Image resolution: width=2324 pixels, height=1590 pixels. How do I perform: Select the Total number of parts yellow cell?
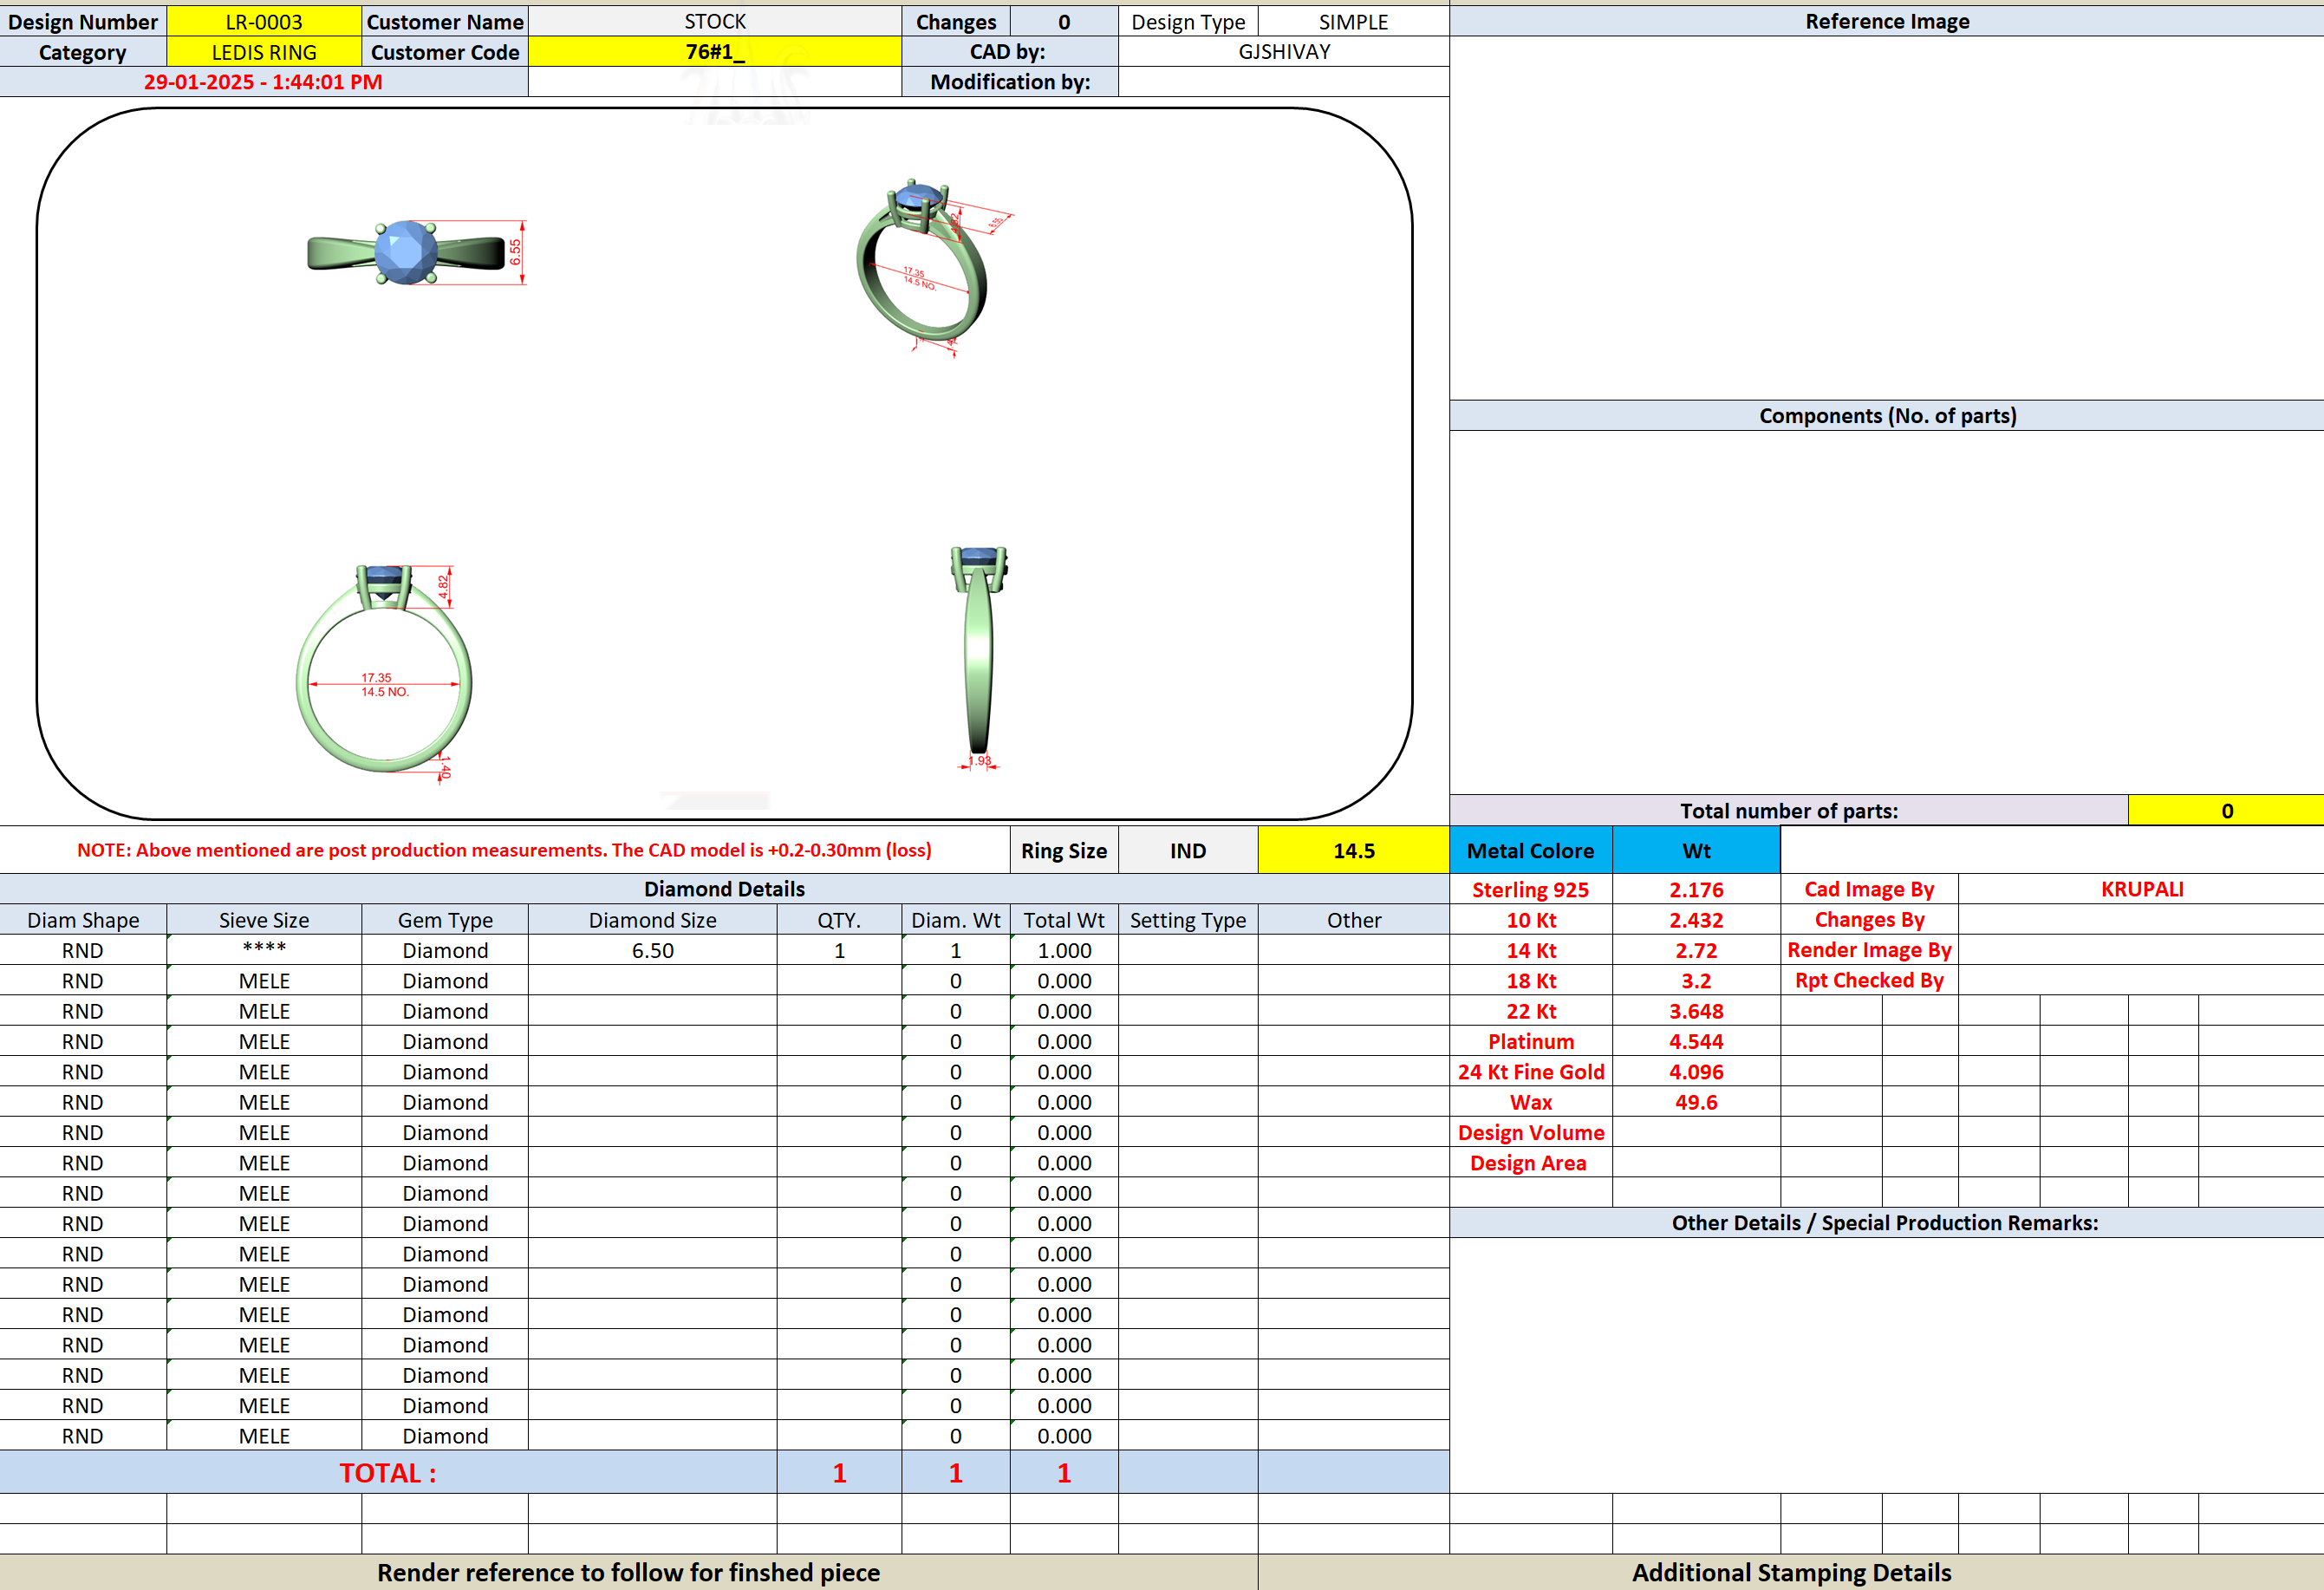2226,811
